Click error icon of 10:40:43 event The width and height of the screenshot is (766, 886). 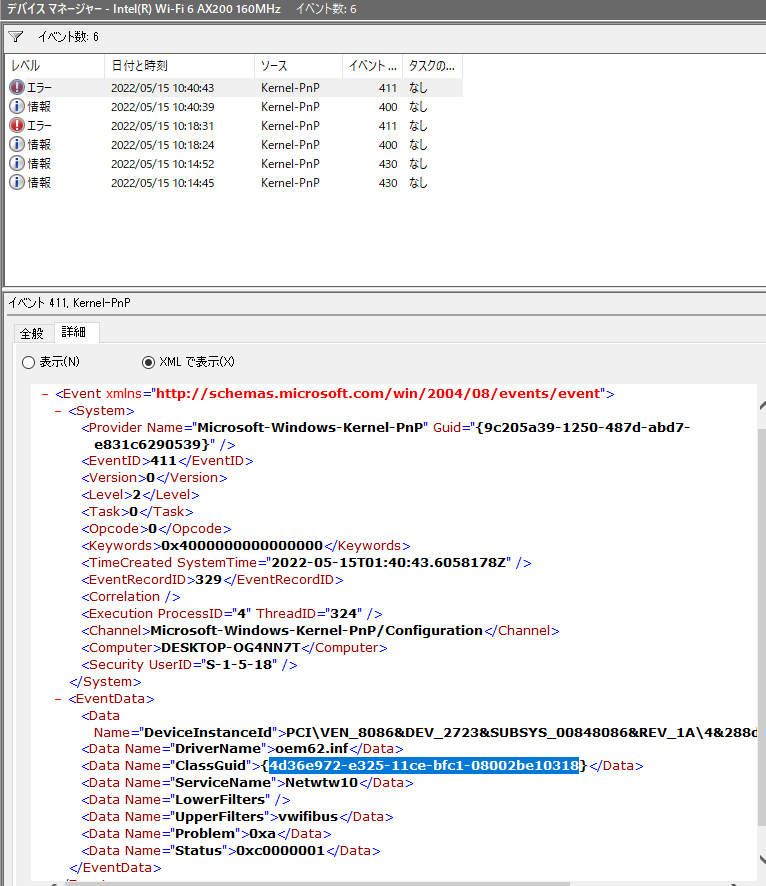click(x=17, y=88)
